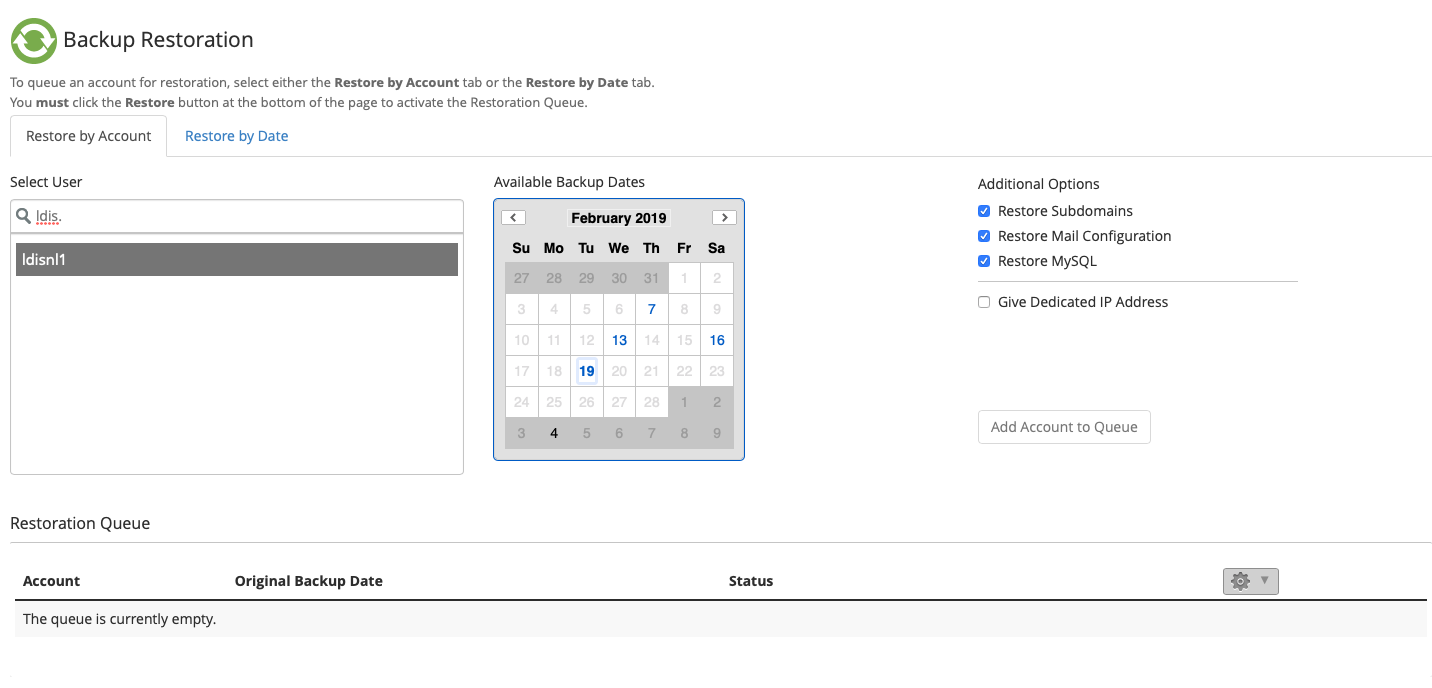The image size is (1432, 688).
Task: Click the Backup Restoration logo icon
Action: 33,40
